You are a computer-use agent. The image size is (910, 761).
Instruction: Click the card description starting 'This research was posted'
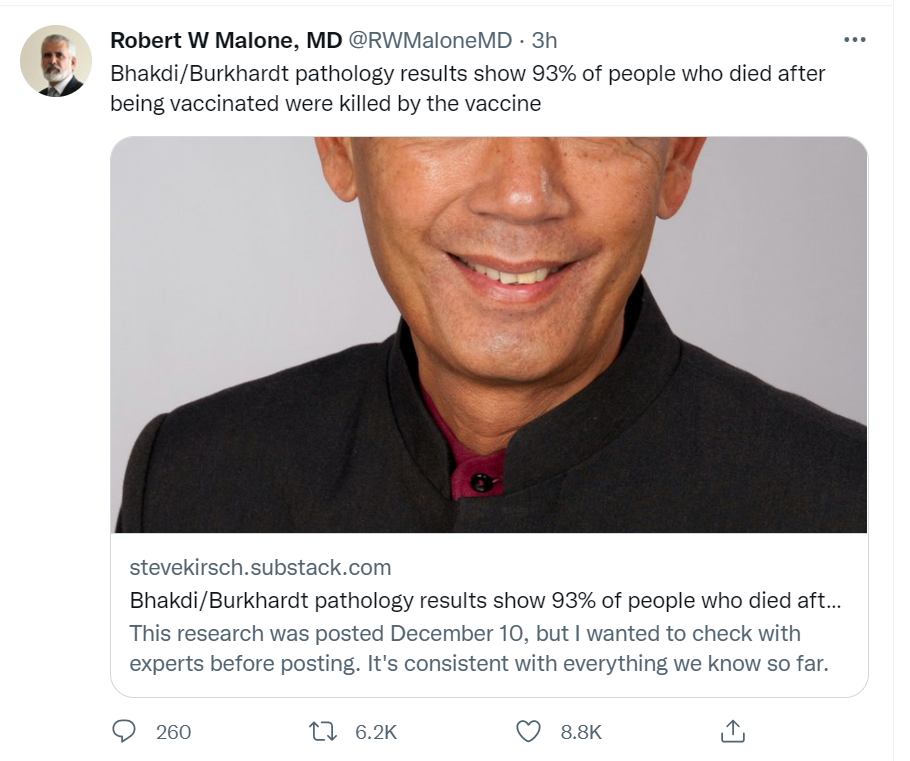pyautogui.click(x=479, y=648)
